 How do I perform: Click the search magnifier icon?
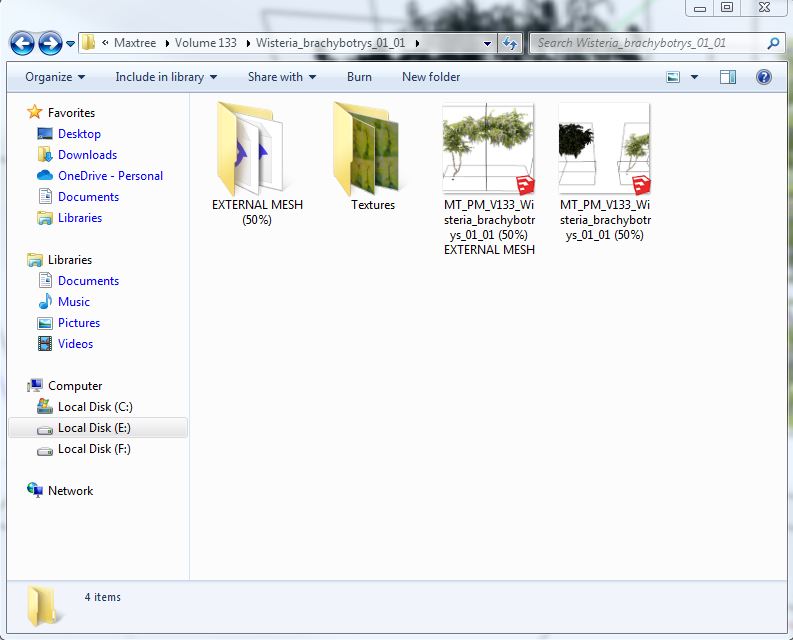pos(773,44)
